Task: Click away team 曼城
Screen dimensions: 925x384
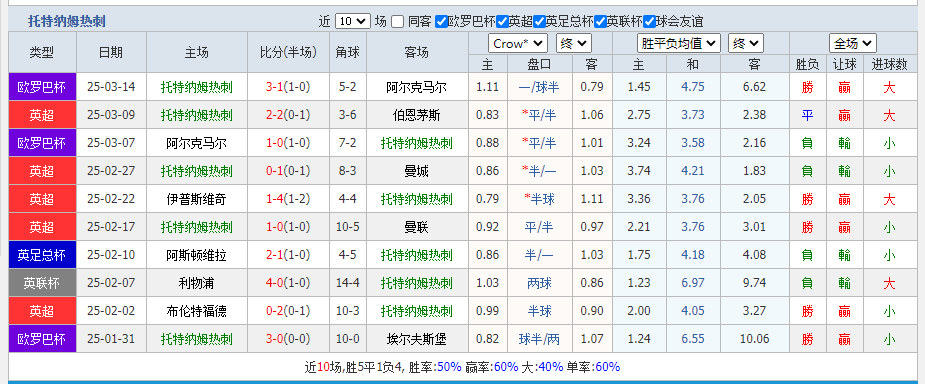Action: [x=416, y=172]
